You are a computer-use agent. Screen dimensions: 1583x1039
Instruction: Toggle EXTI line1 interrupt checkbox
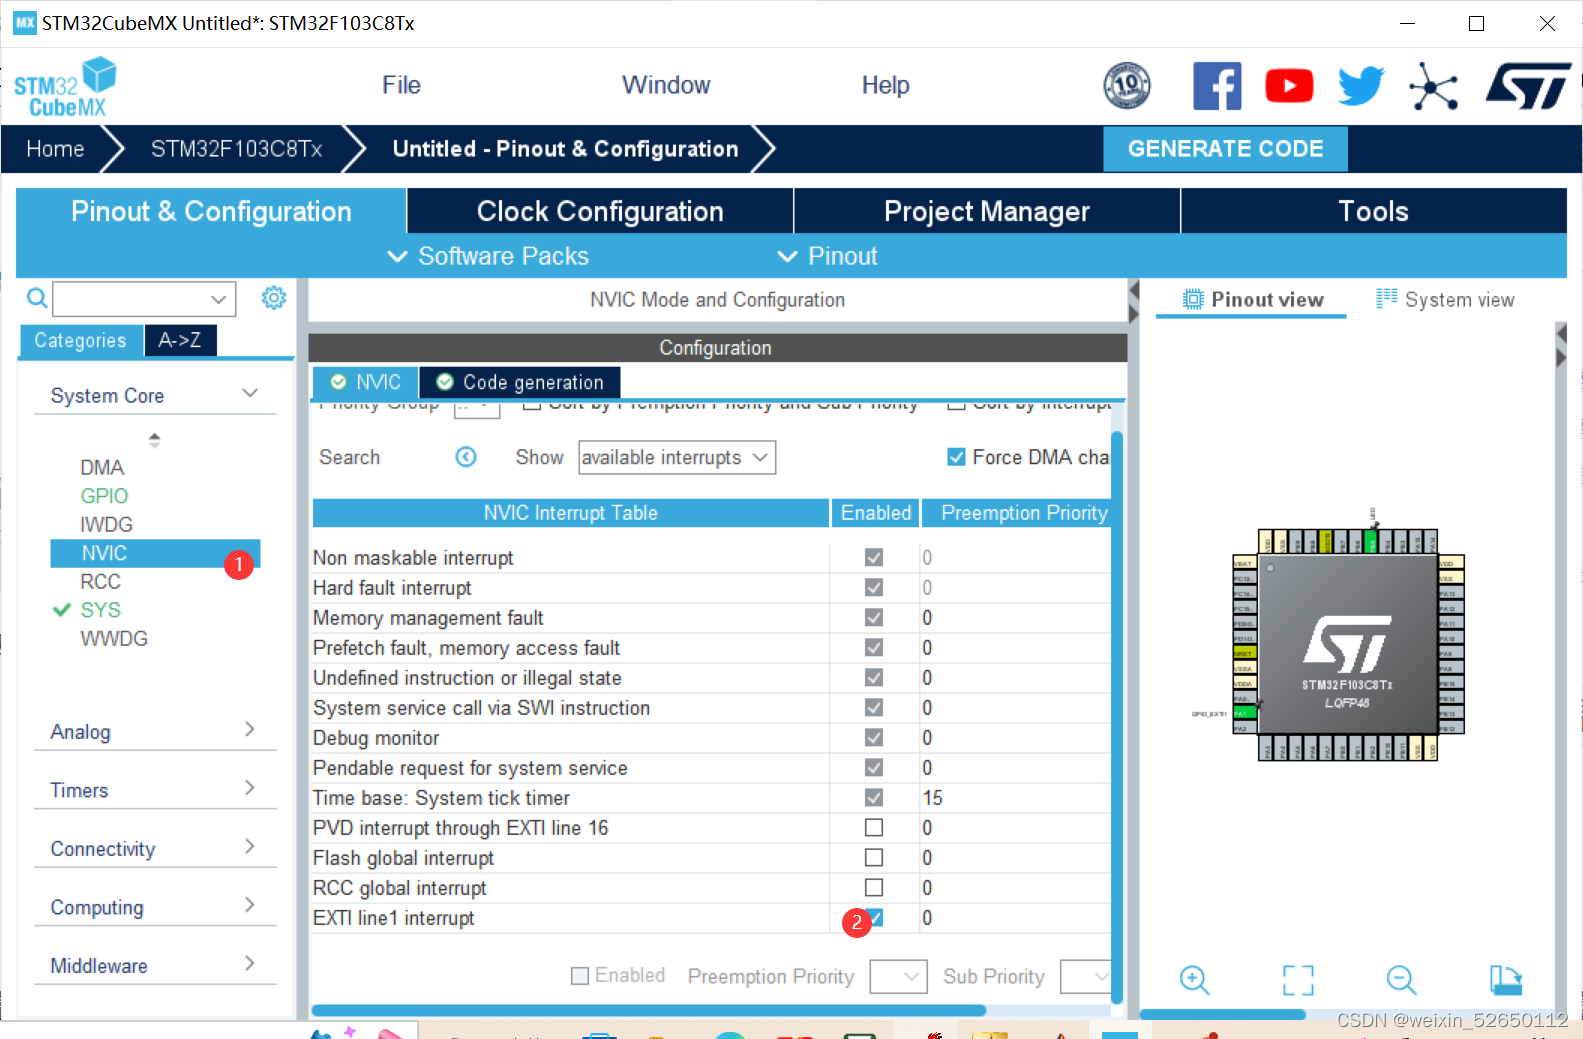click(874, 918)
